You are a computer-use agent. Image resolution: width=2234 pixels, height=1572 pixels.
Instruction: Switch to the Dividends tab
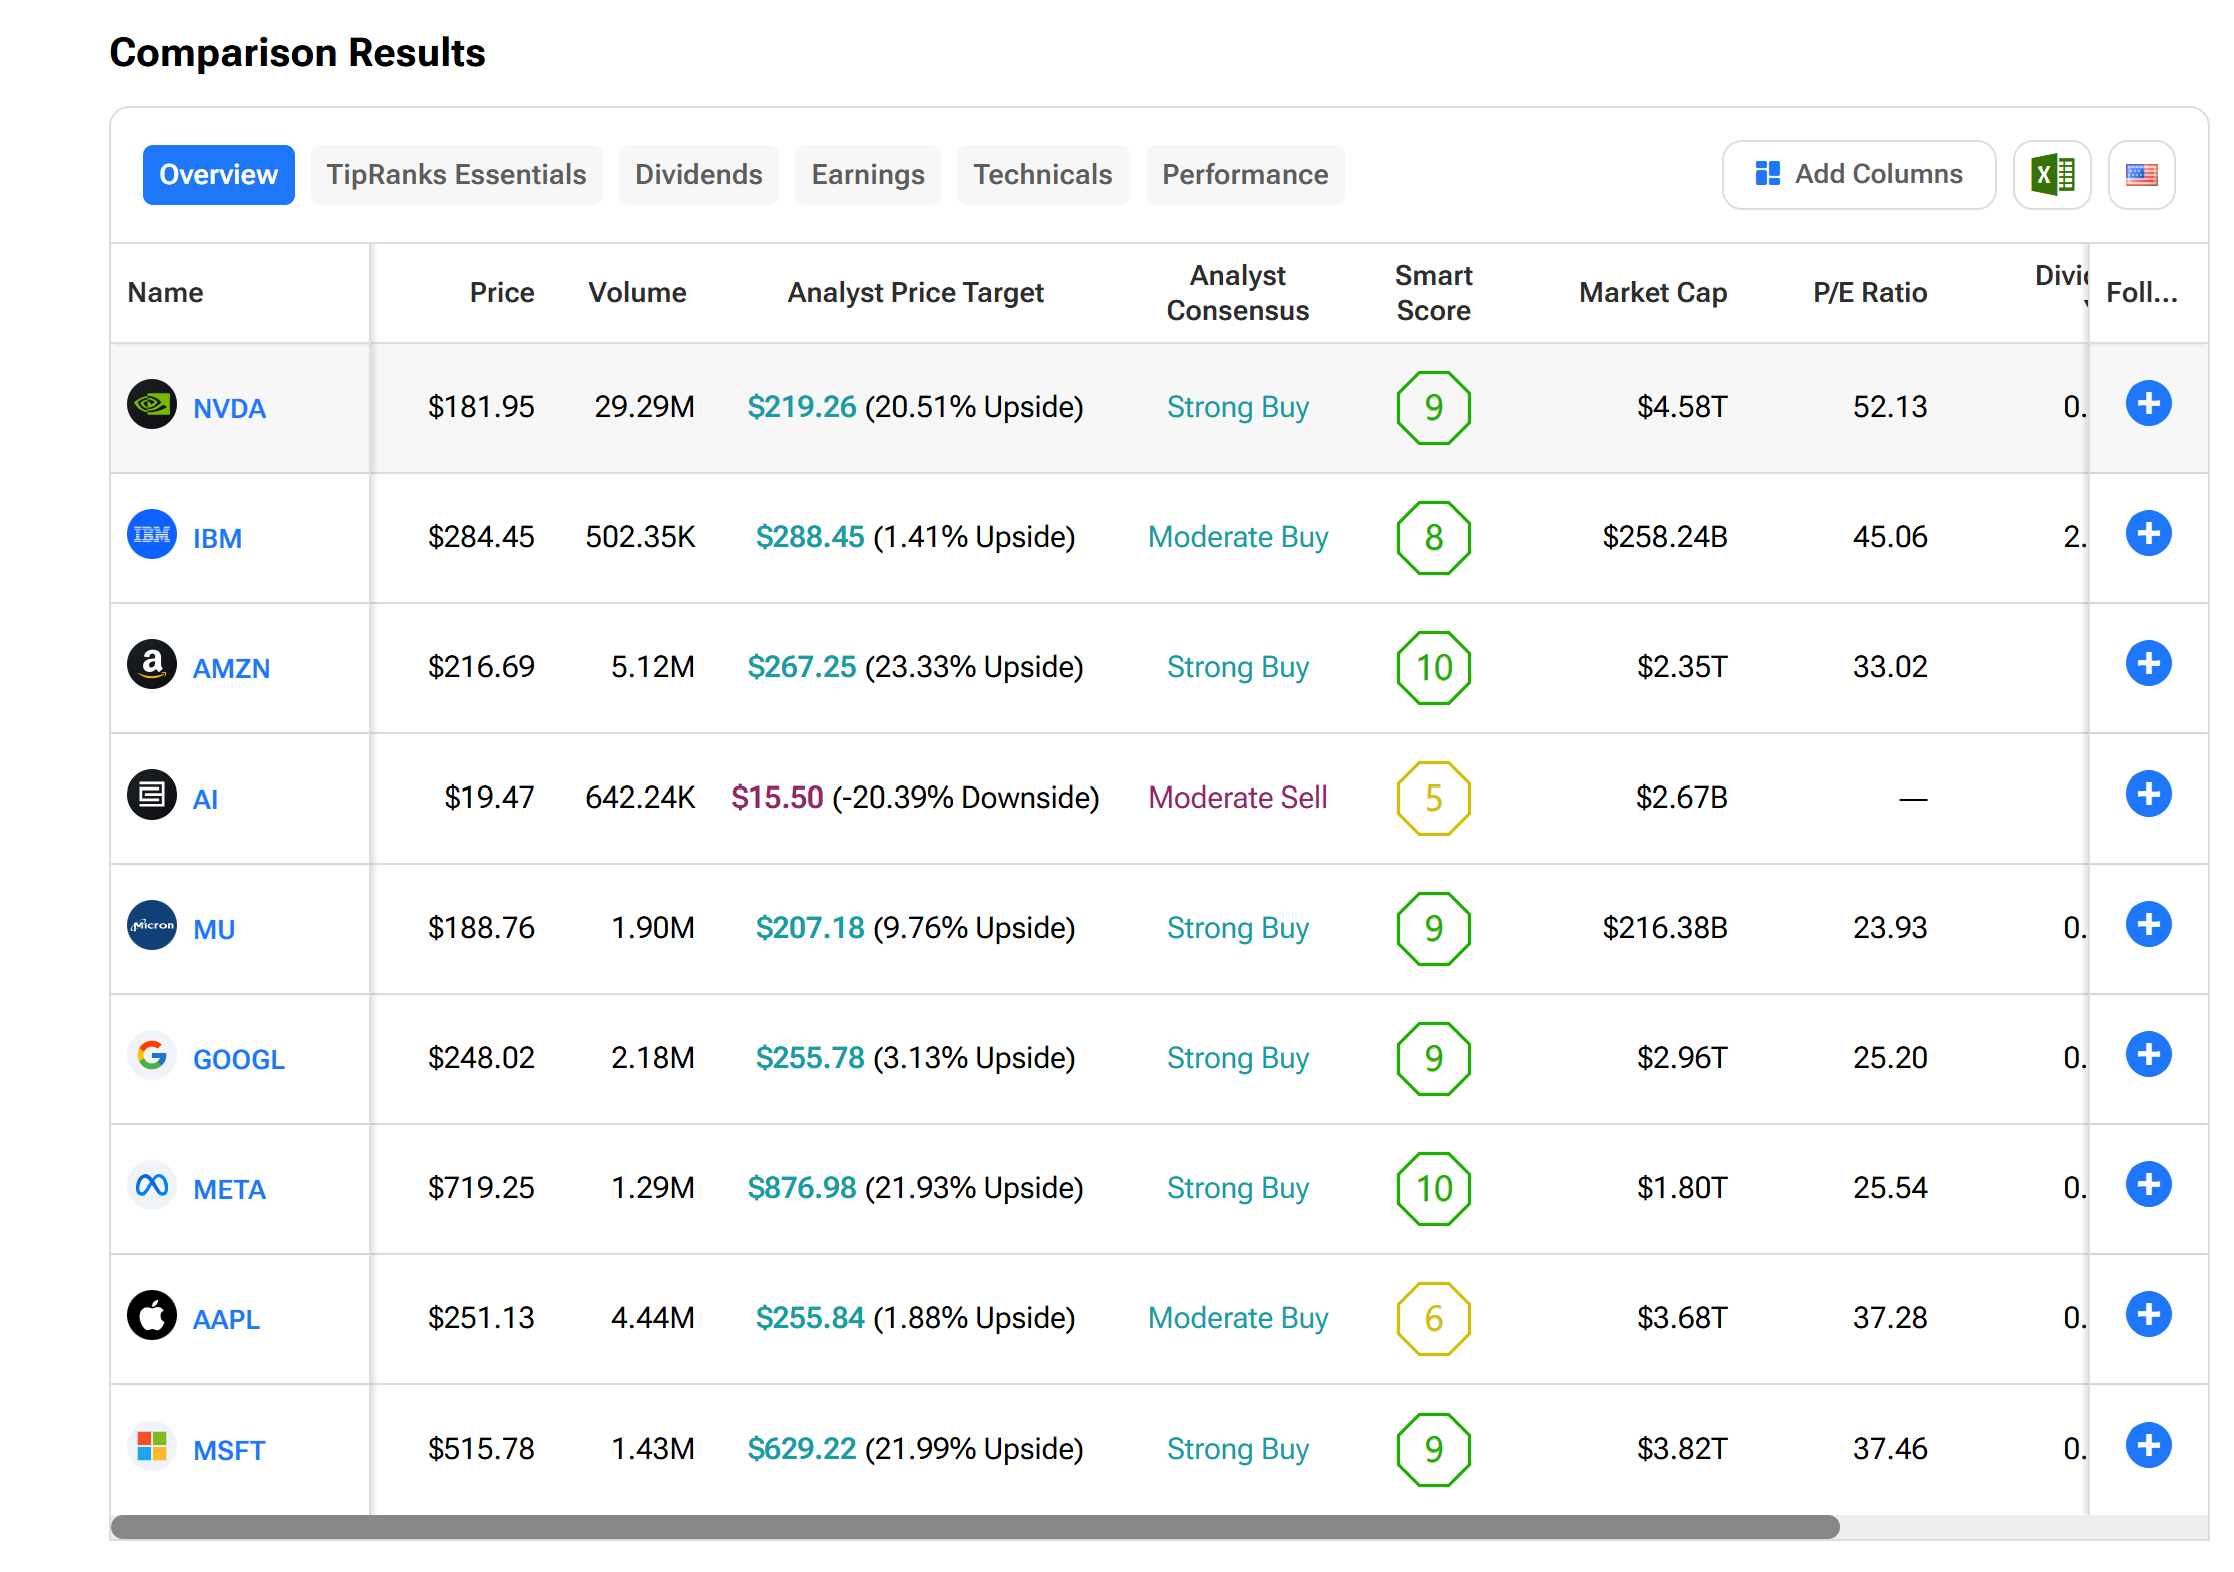pyautogui.click(x=698, y=175)
